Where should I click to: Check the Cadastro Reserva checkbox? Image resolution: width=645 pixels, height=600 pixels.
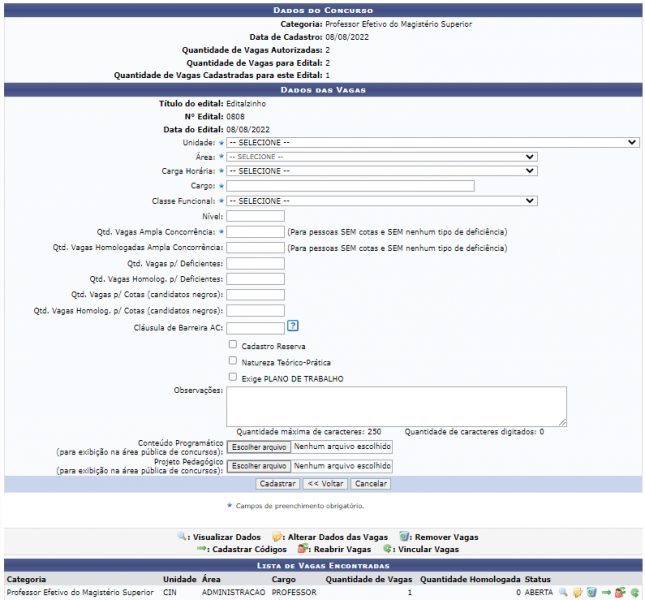pyautogui.click(x=233, y=345)
